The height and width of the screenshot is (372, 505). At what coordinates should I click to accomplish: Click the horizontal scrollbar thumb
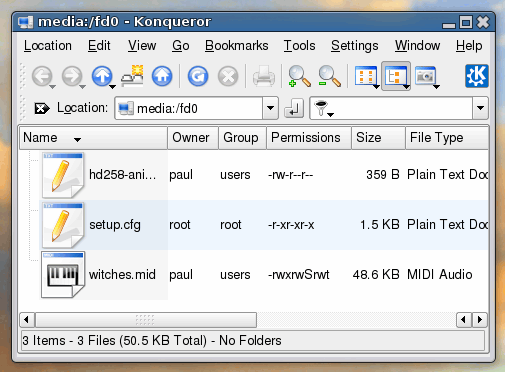pyautogui.click(x=146, y=320)
